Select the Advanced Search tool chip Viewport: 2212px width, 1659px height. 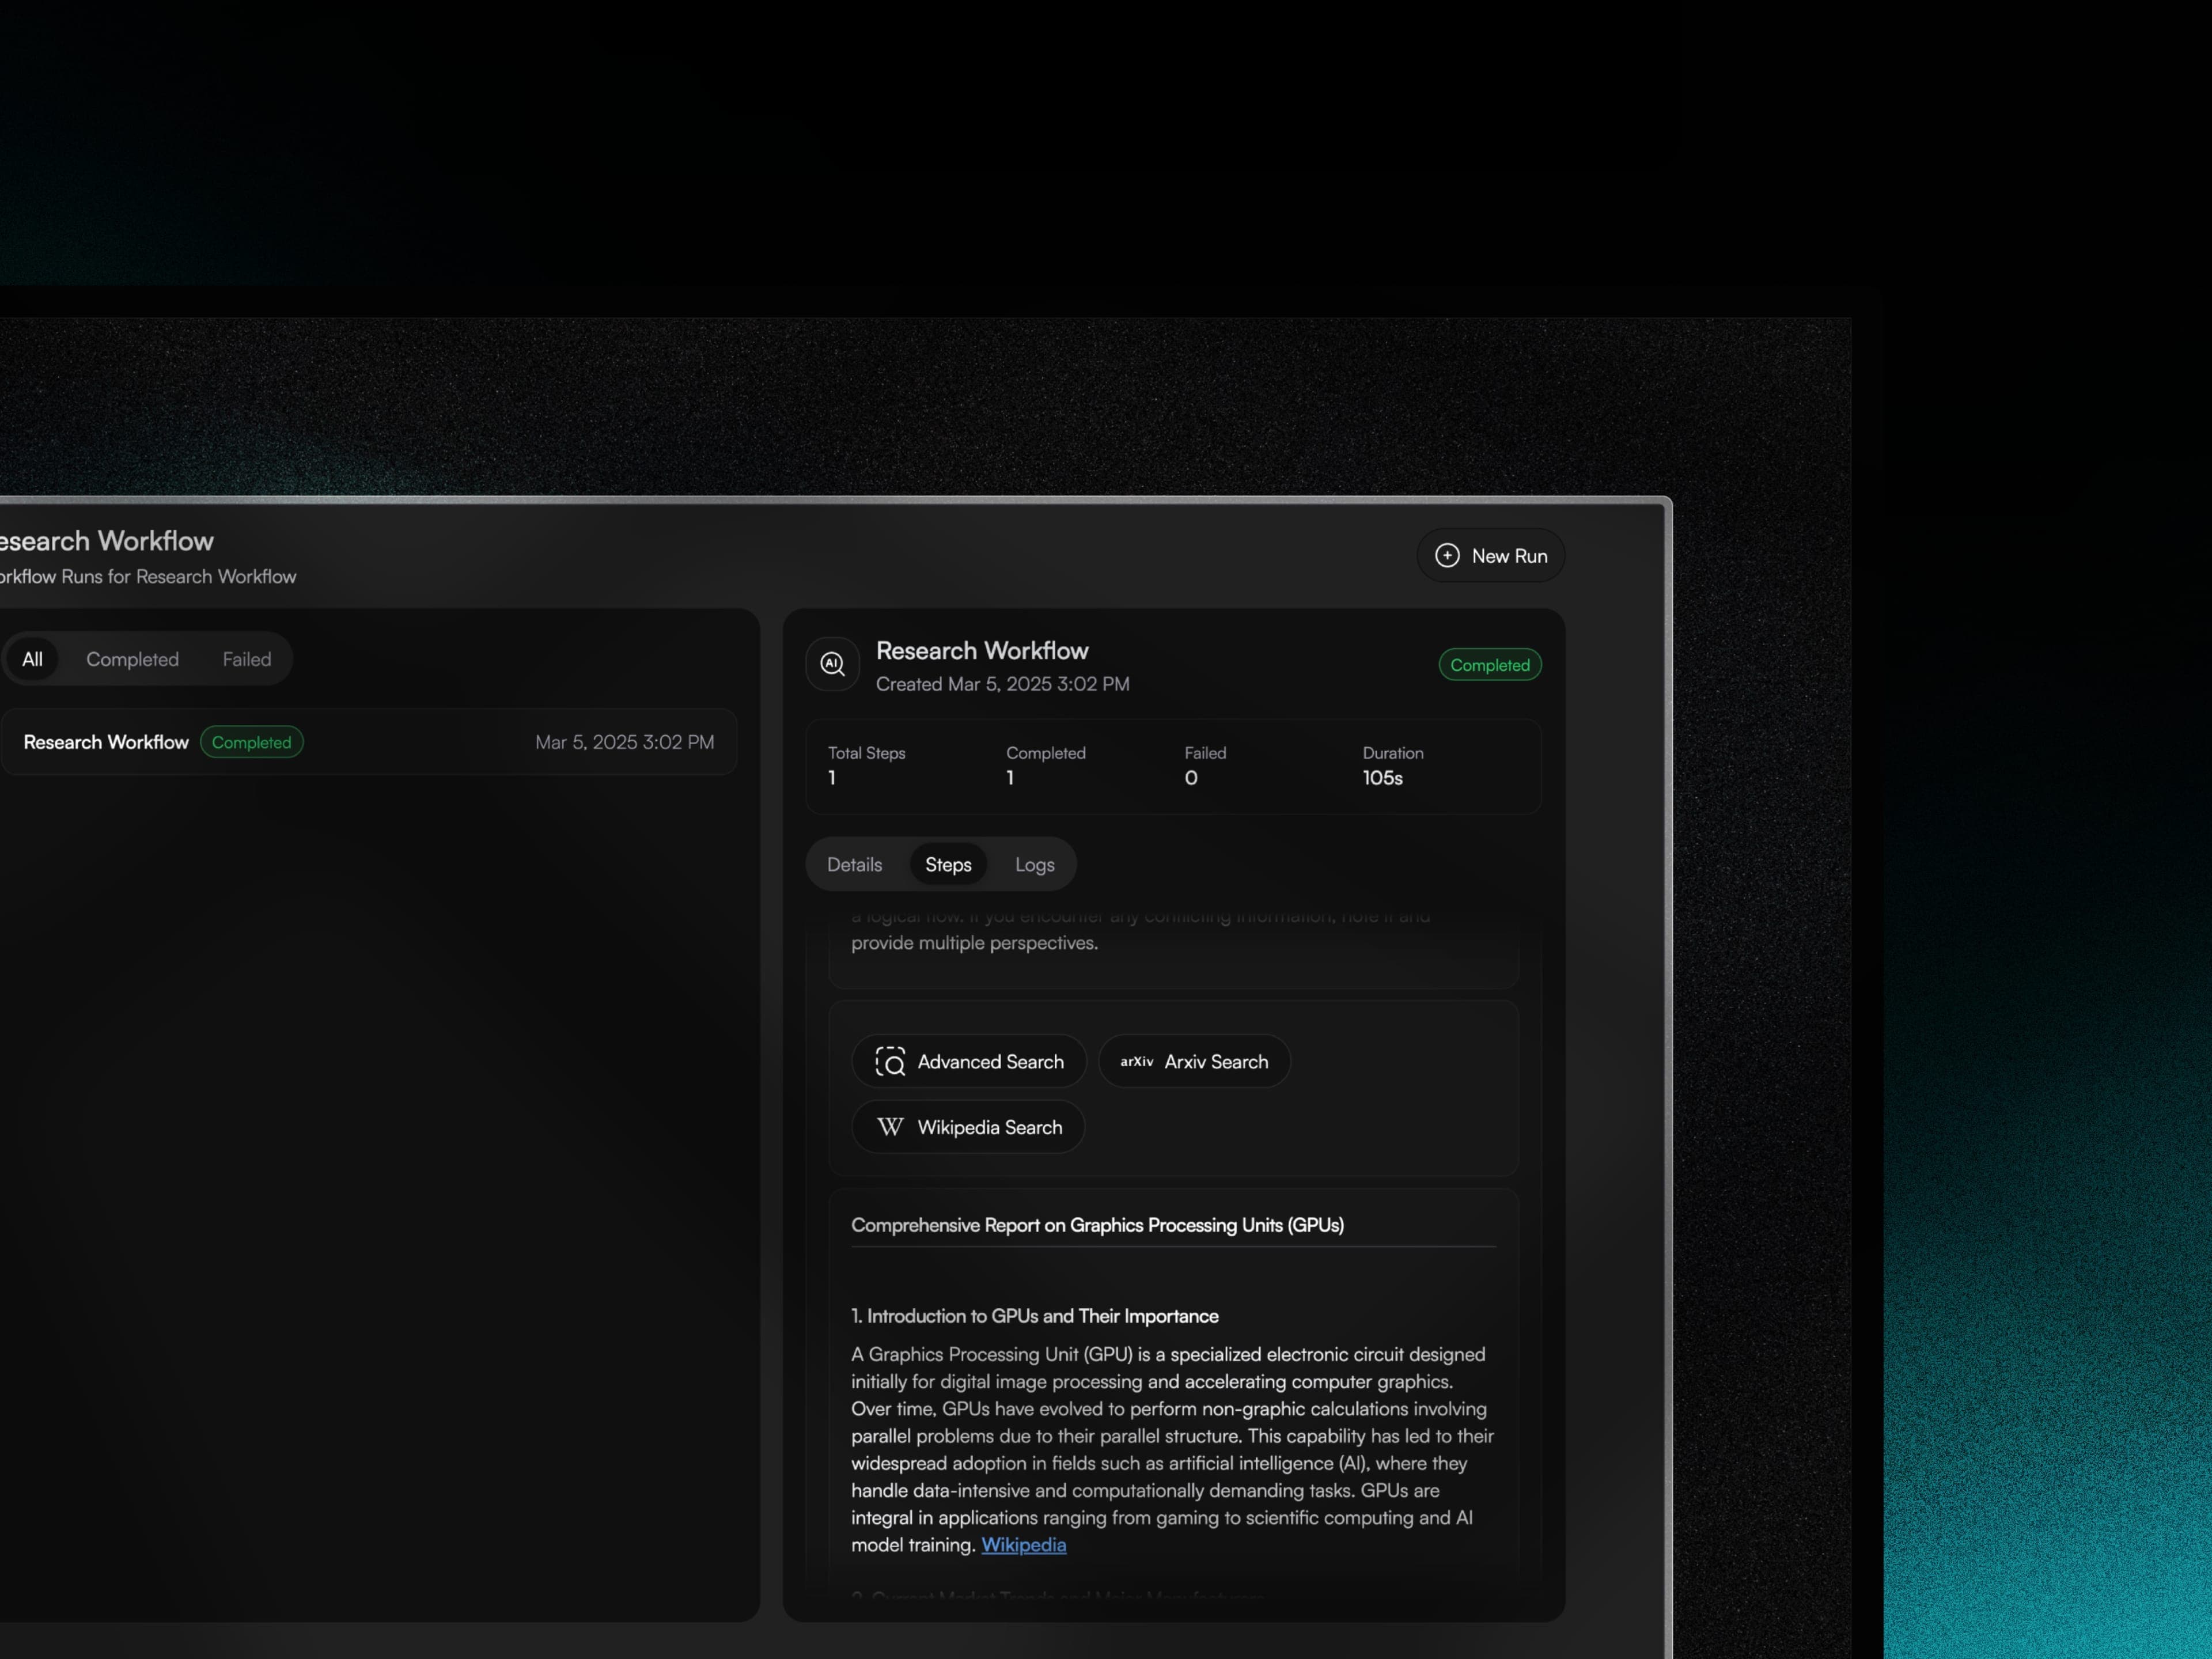tap(969, 1062)
